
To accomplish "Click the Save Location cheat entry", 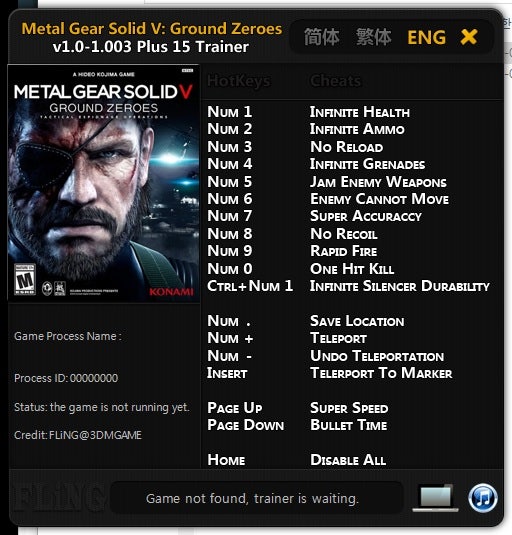I will coord(357,321).
